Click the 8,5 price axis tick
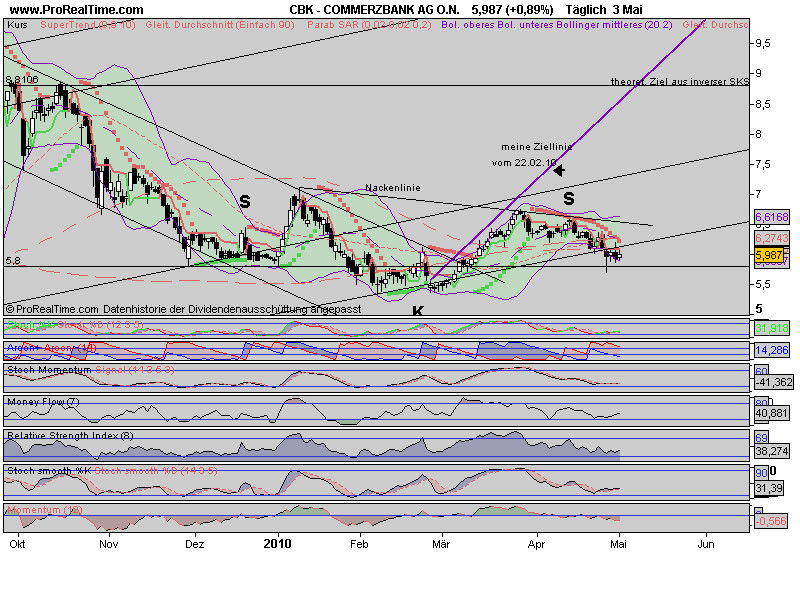Viewport: 800px width, 600px height. click(763, 104)
